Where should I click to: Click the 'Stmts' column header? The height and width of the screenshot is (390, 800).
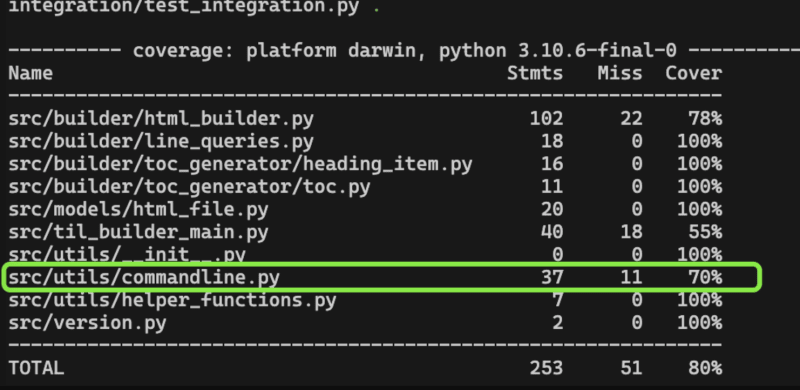point(535,74)
